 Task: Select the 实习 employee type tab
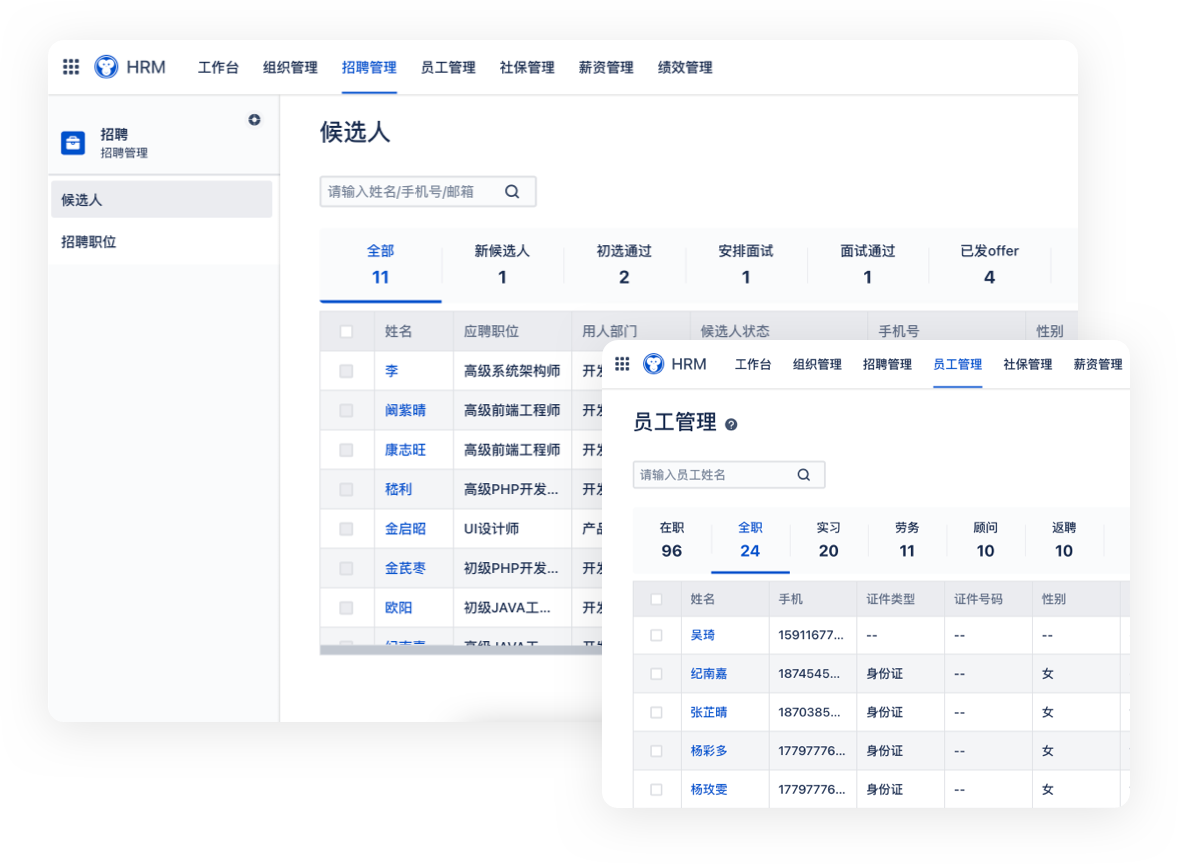pos(828,540)
